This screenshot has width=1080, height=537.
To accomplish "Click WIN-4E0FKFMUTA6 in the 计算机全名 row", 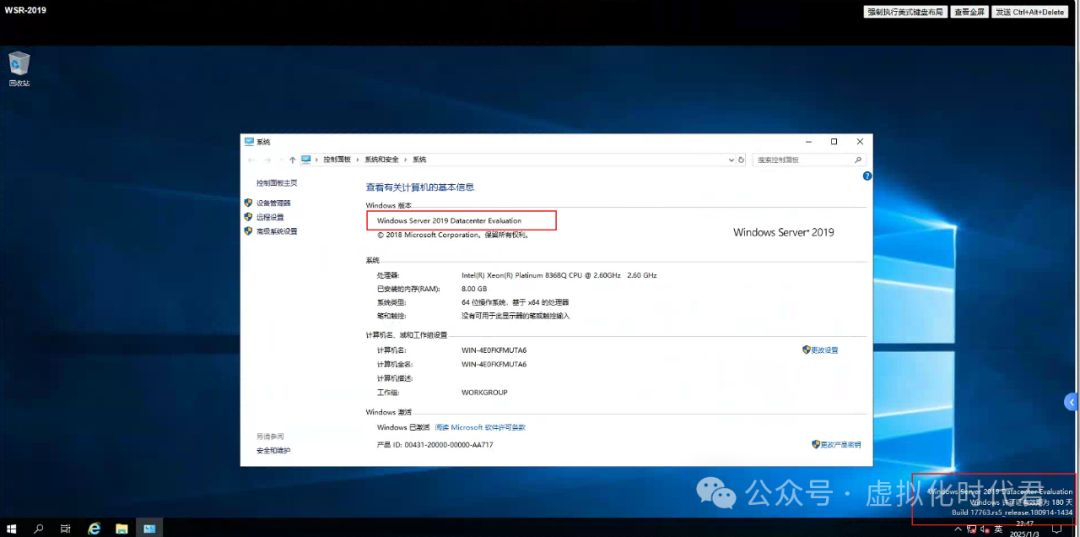I will 494,364.
